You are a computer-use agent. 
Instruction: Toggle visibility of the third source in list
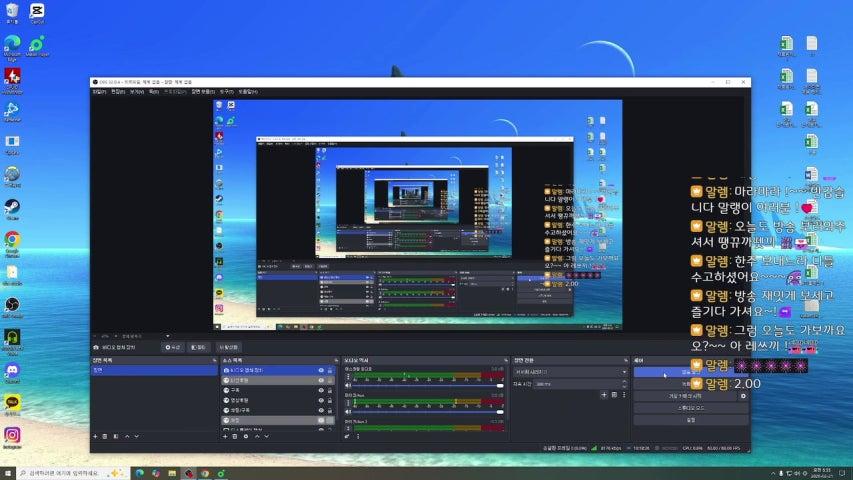(x=321, y=390)
